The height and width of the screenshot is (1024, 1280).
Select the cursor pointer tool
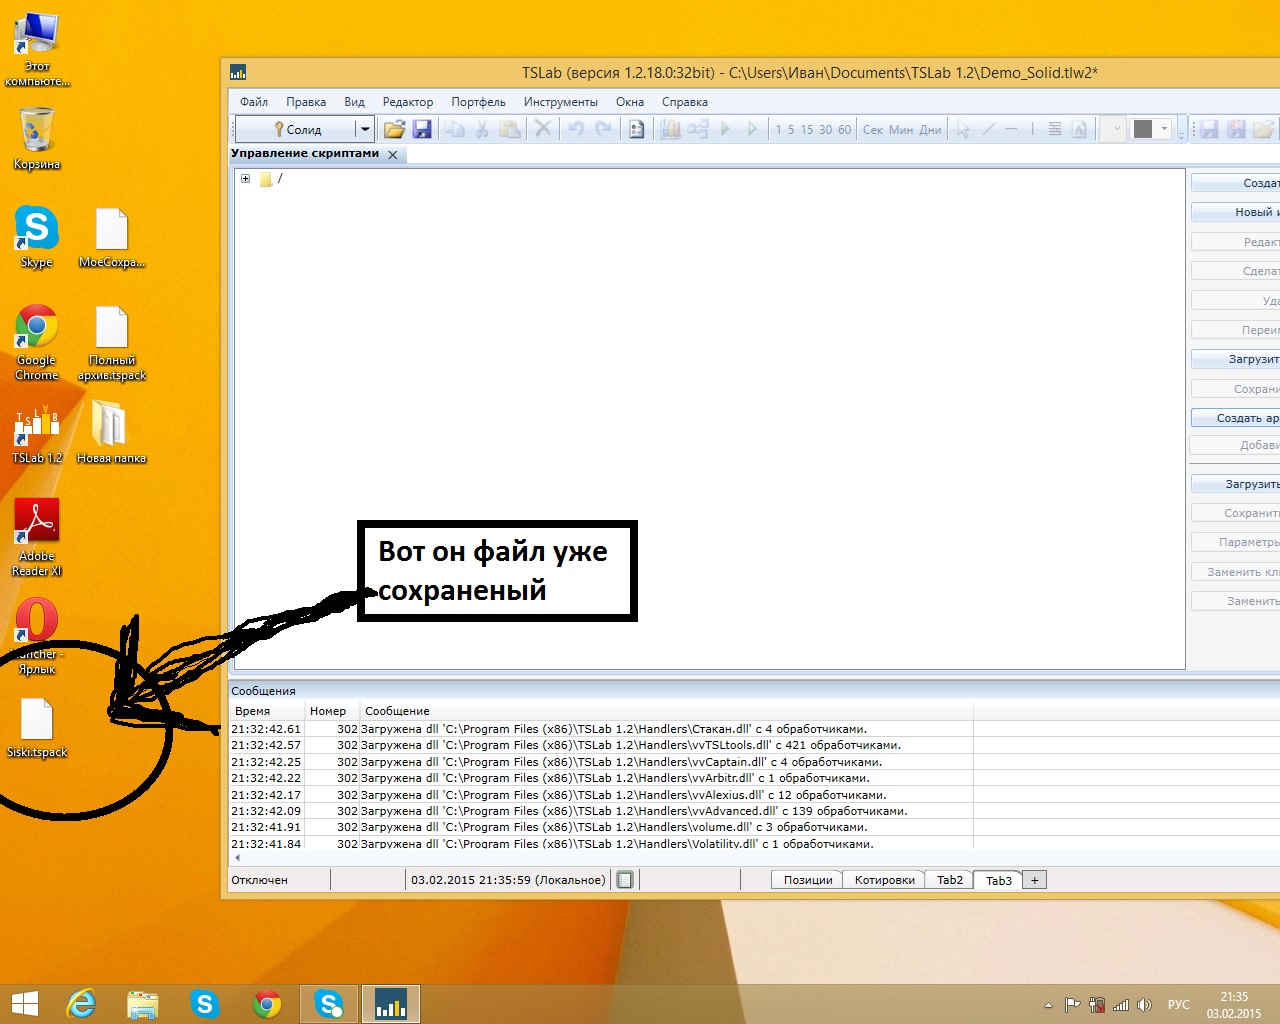point(963,129)
